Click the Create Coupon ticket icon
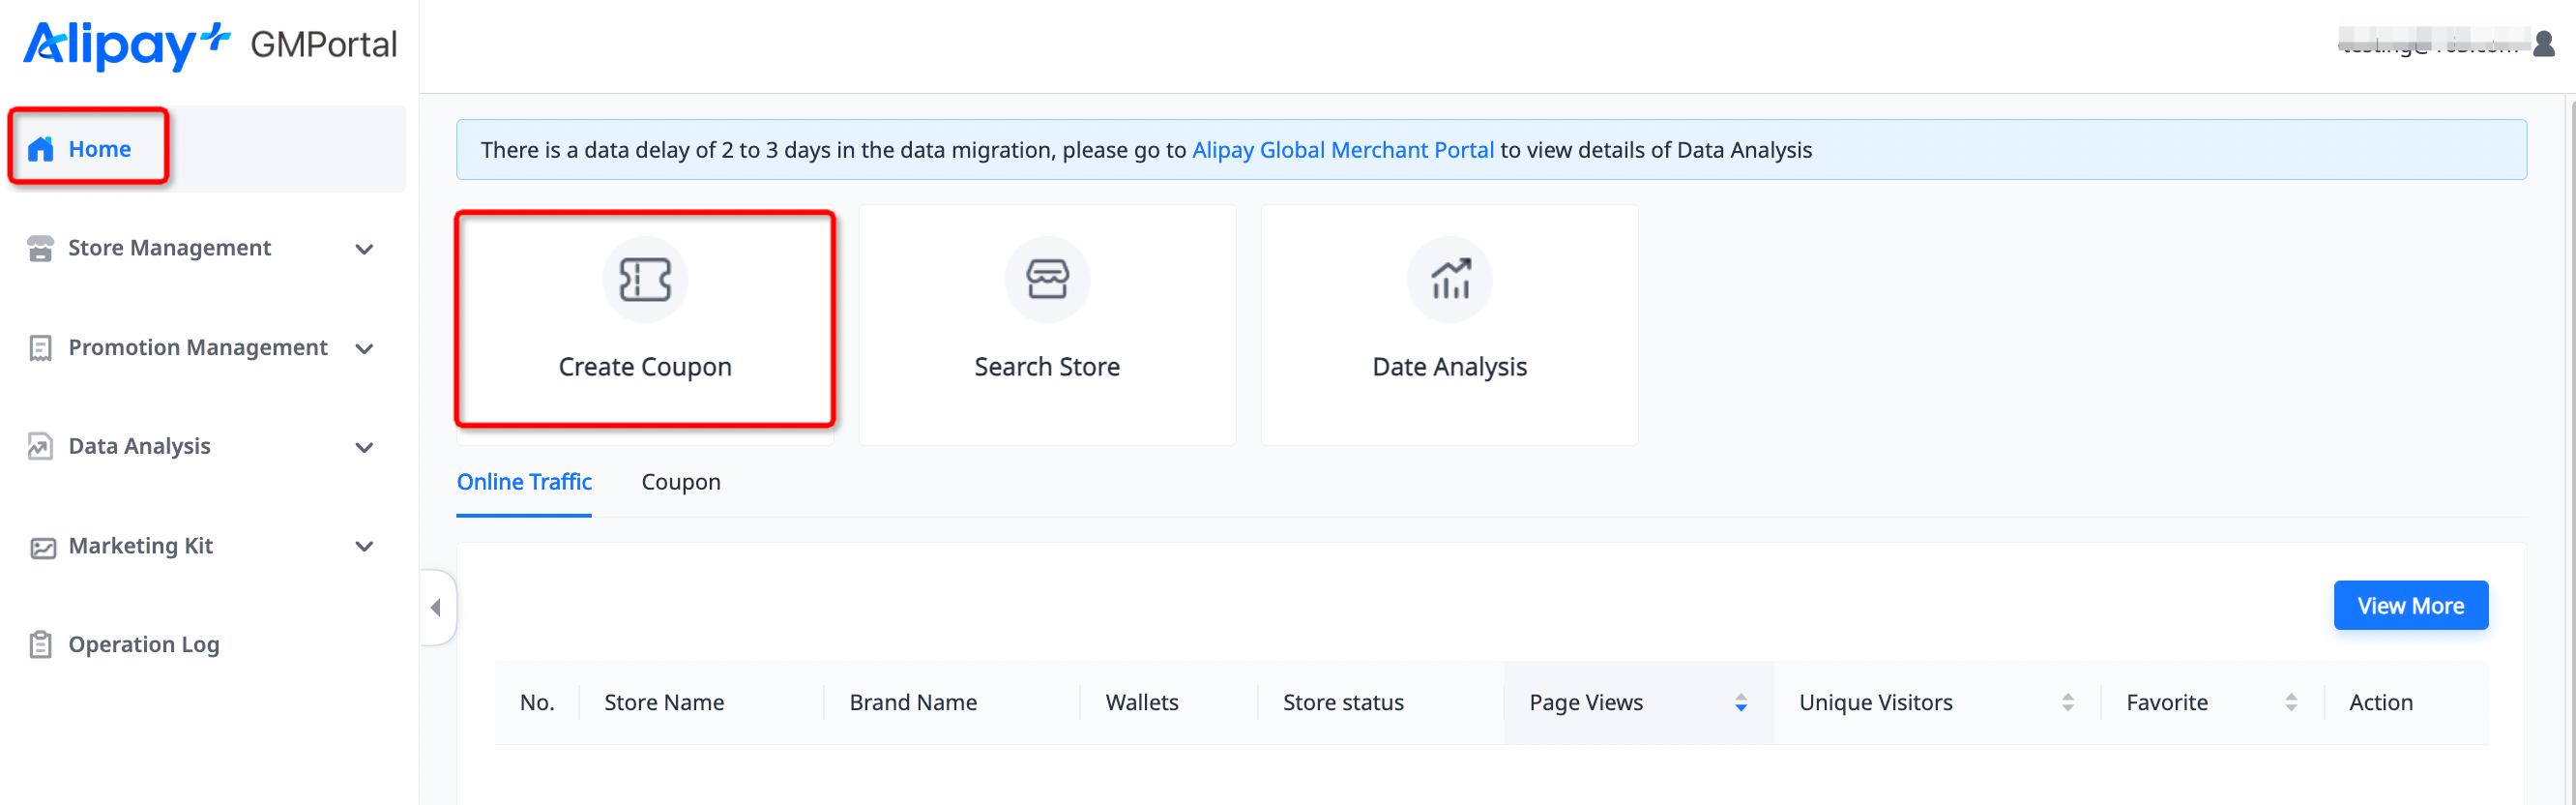The image size is (2576, 805). [x=644, y=280]
